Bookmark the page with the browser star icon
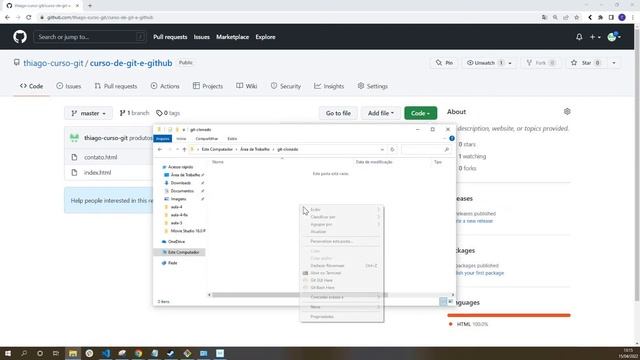This screenshot has width=640, height=360. point(576,18)
